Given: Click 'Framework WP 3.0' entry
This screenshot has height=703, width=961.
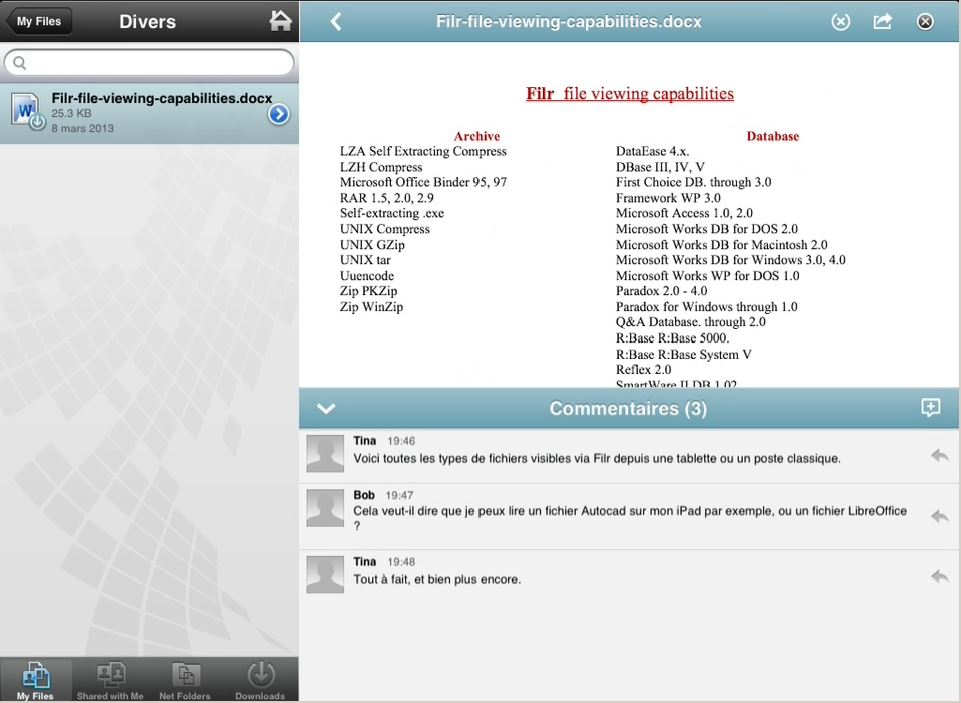Looking at the screenshot, I should point(668,198).
